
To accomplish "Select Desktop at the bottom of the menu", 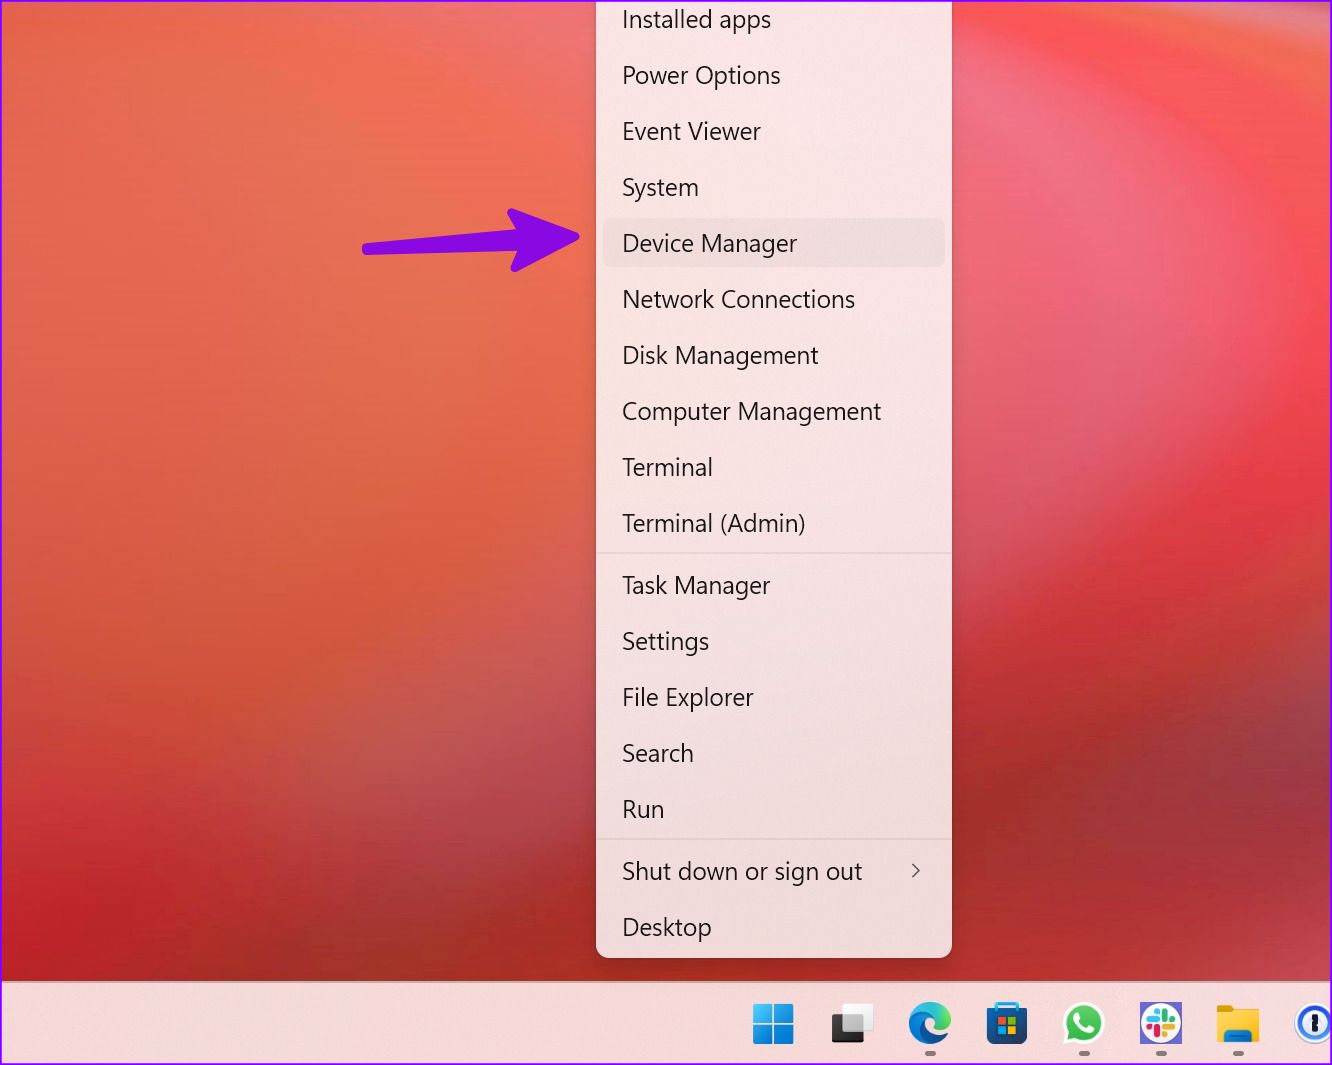I will click(x=667, y=927).
